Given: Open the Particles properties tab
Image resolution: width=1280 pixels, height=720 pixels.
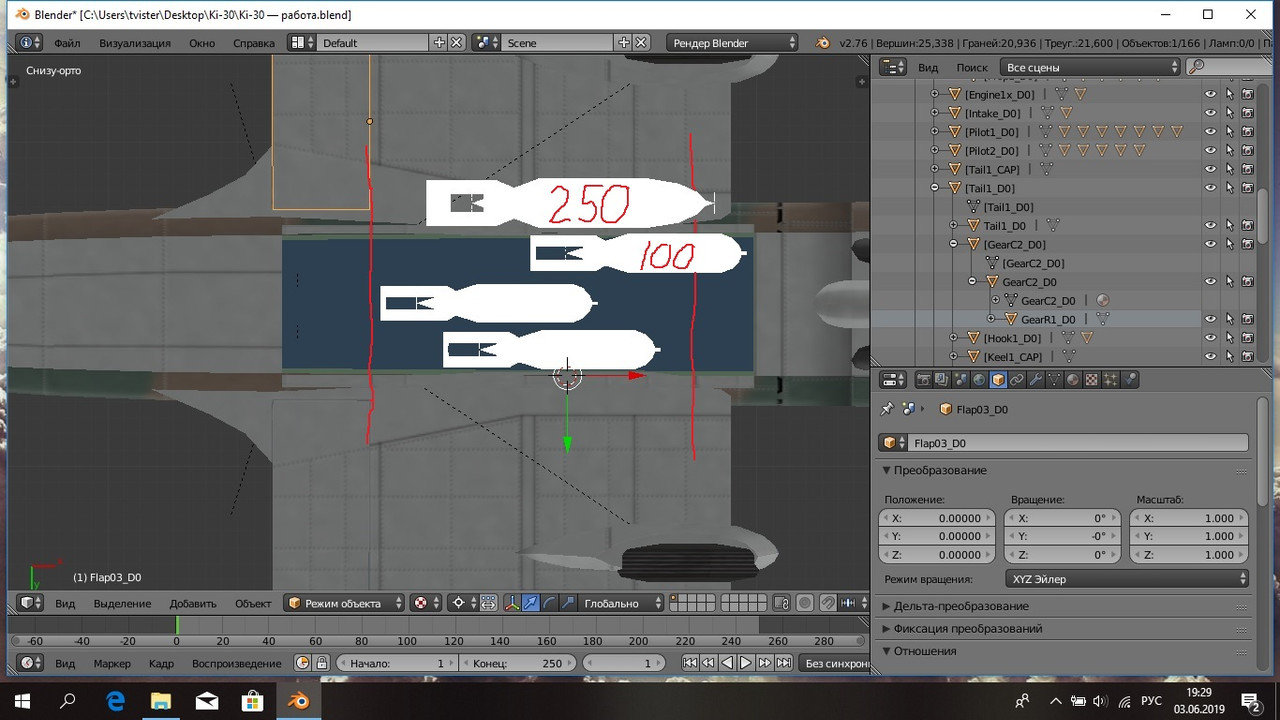Looking at the screenshot, I should (x=1111, y=380).
